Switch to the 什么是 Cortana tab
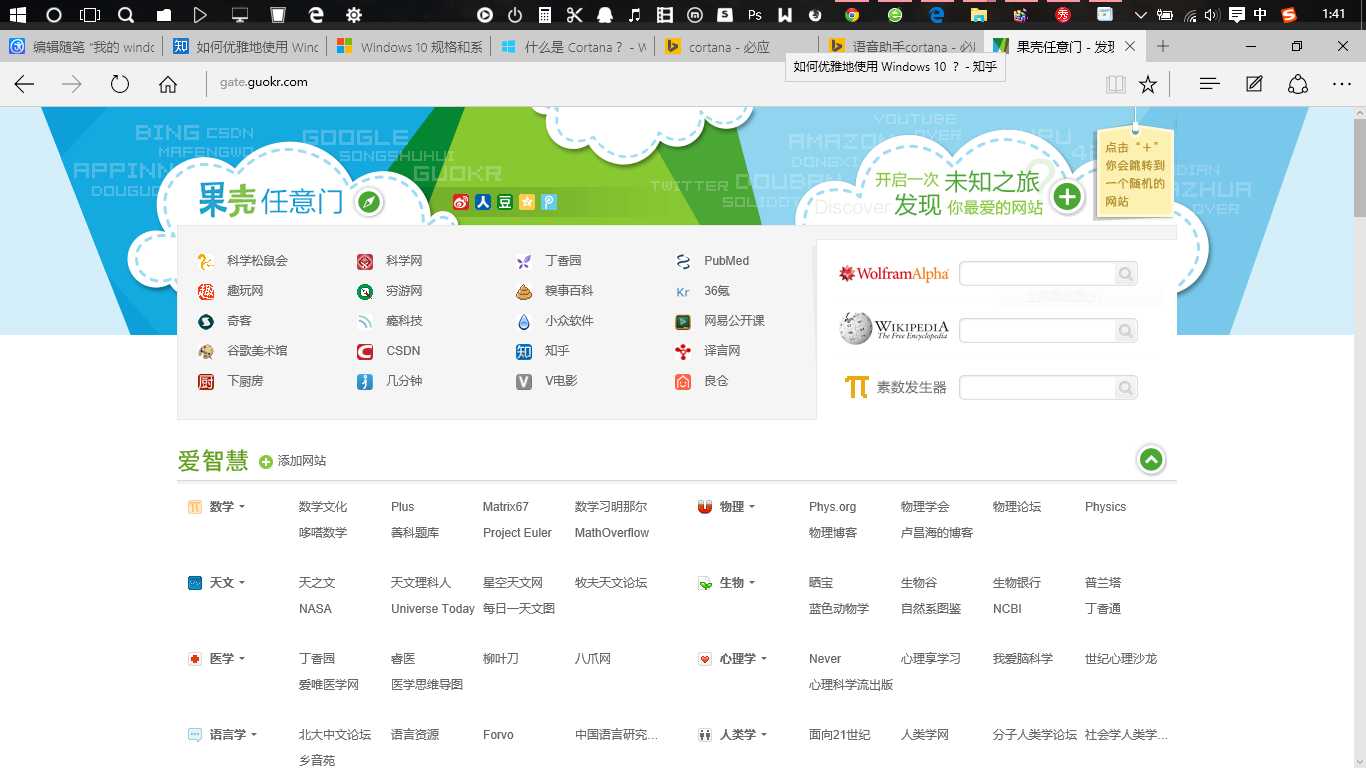The width and height of the screenshot is (1366, 768). 573,47
